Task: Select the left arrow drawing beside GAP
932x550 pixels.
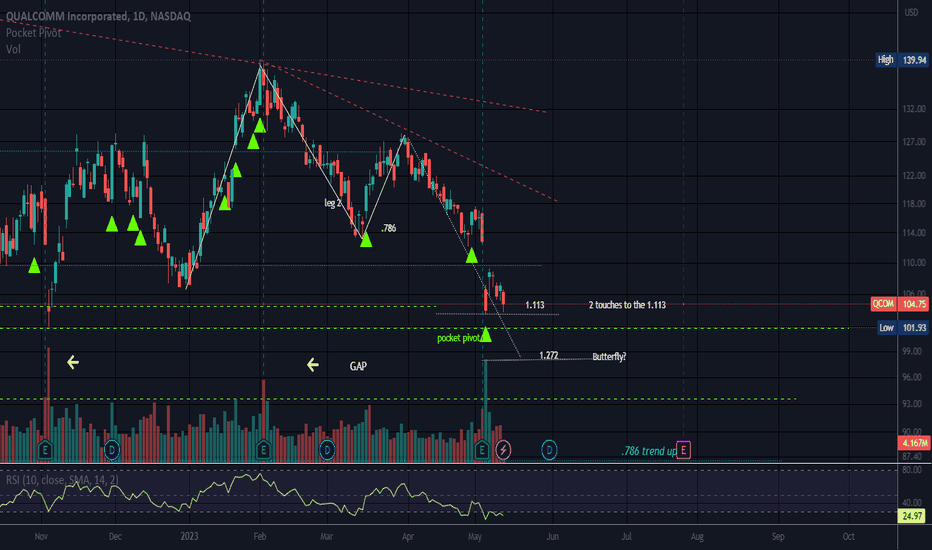Action: tap(313, 364)
